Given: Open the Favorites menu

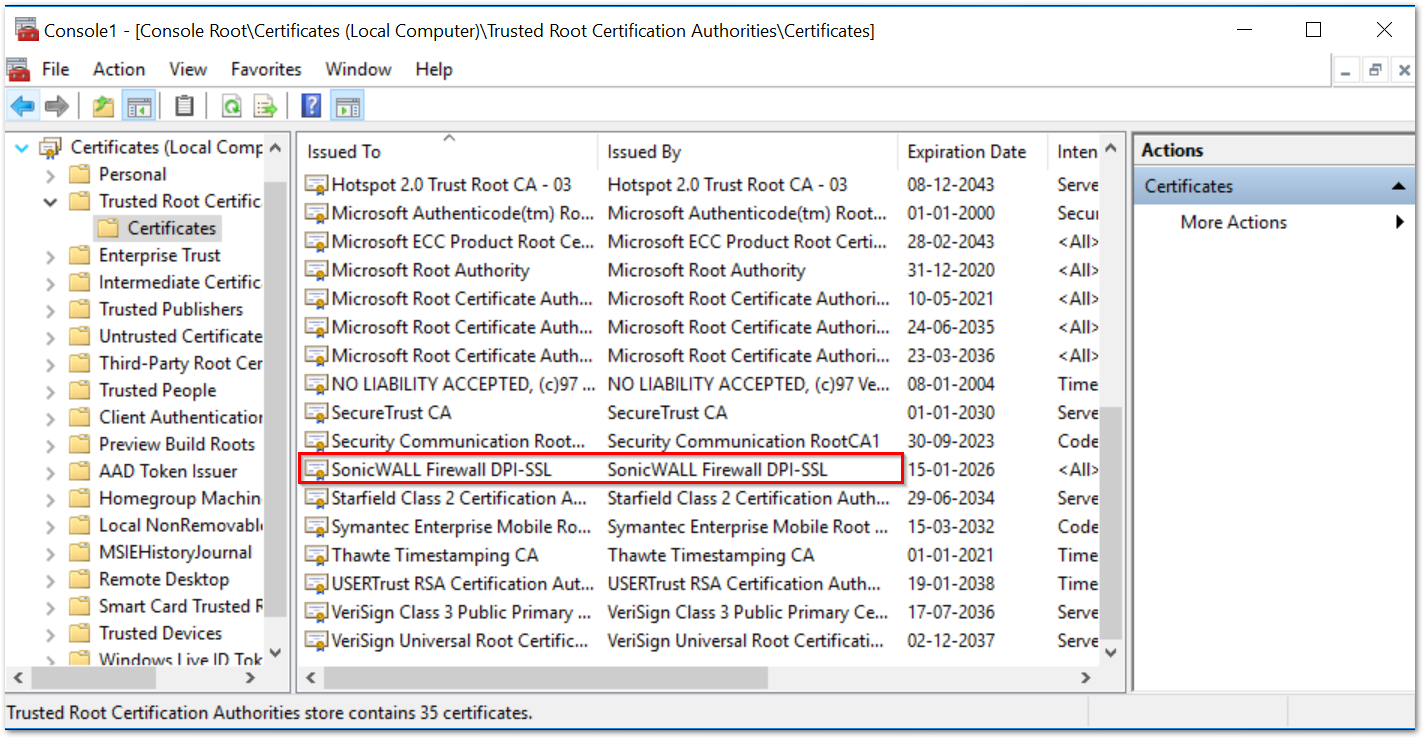Looking at the screenshot, I should [x=266, y=69].
